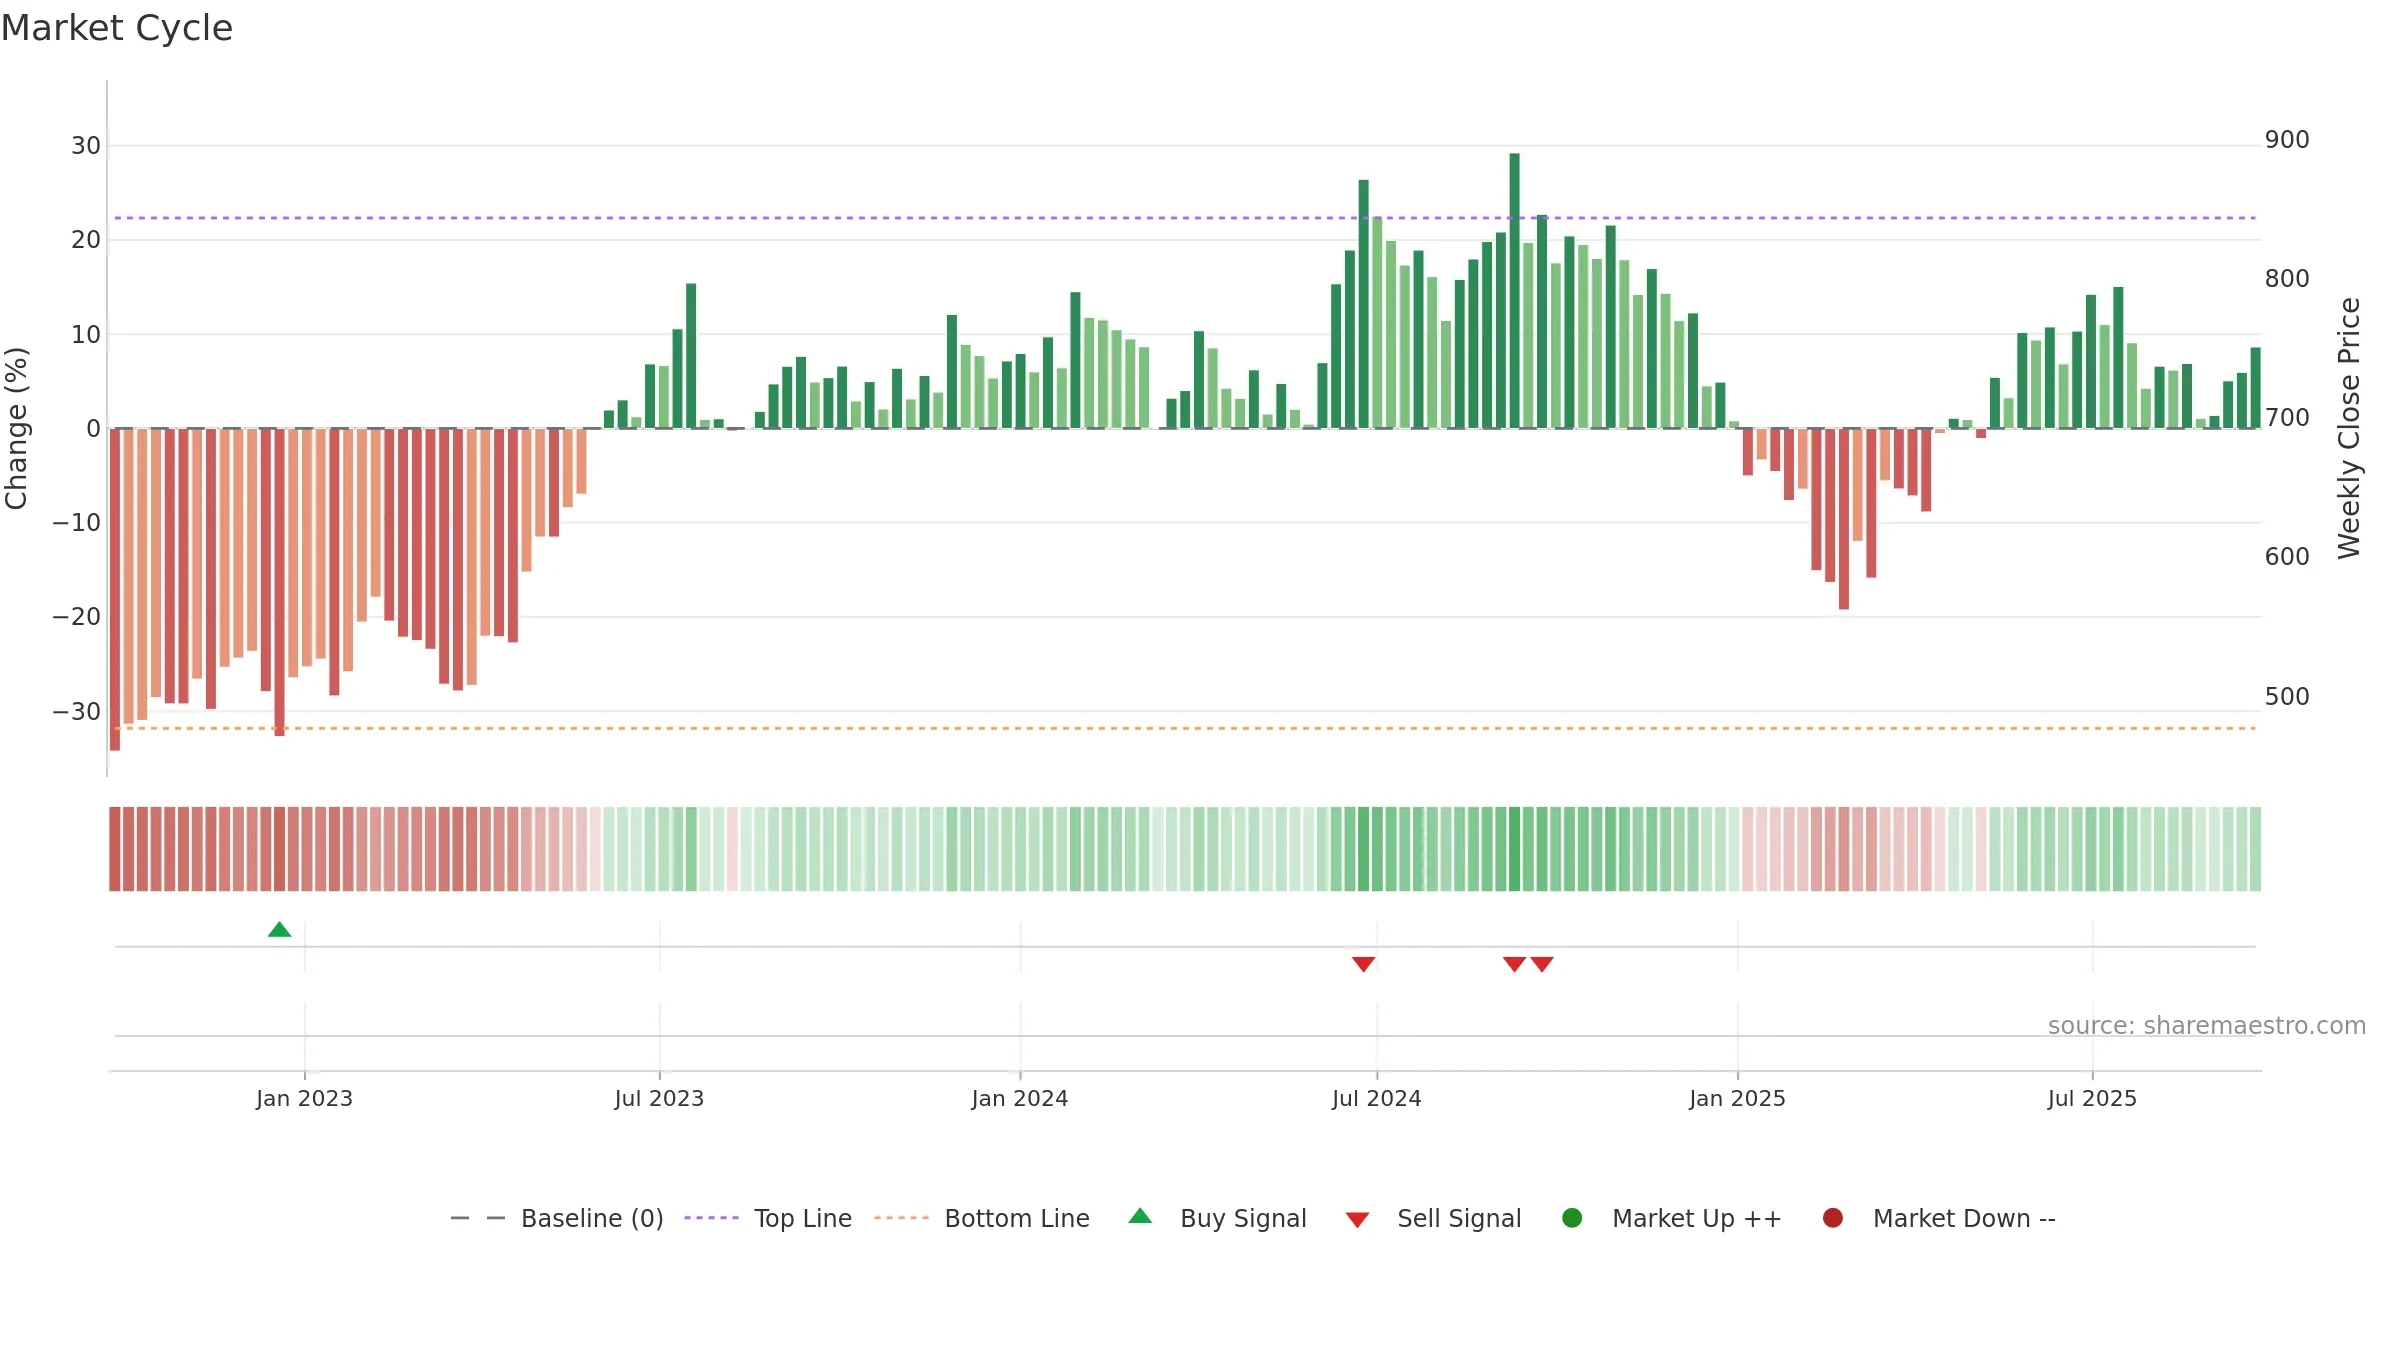Click the Change (%) y-axis title

16,428
